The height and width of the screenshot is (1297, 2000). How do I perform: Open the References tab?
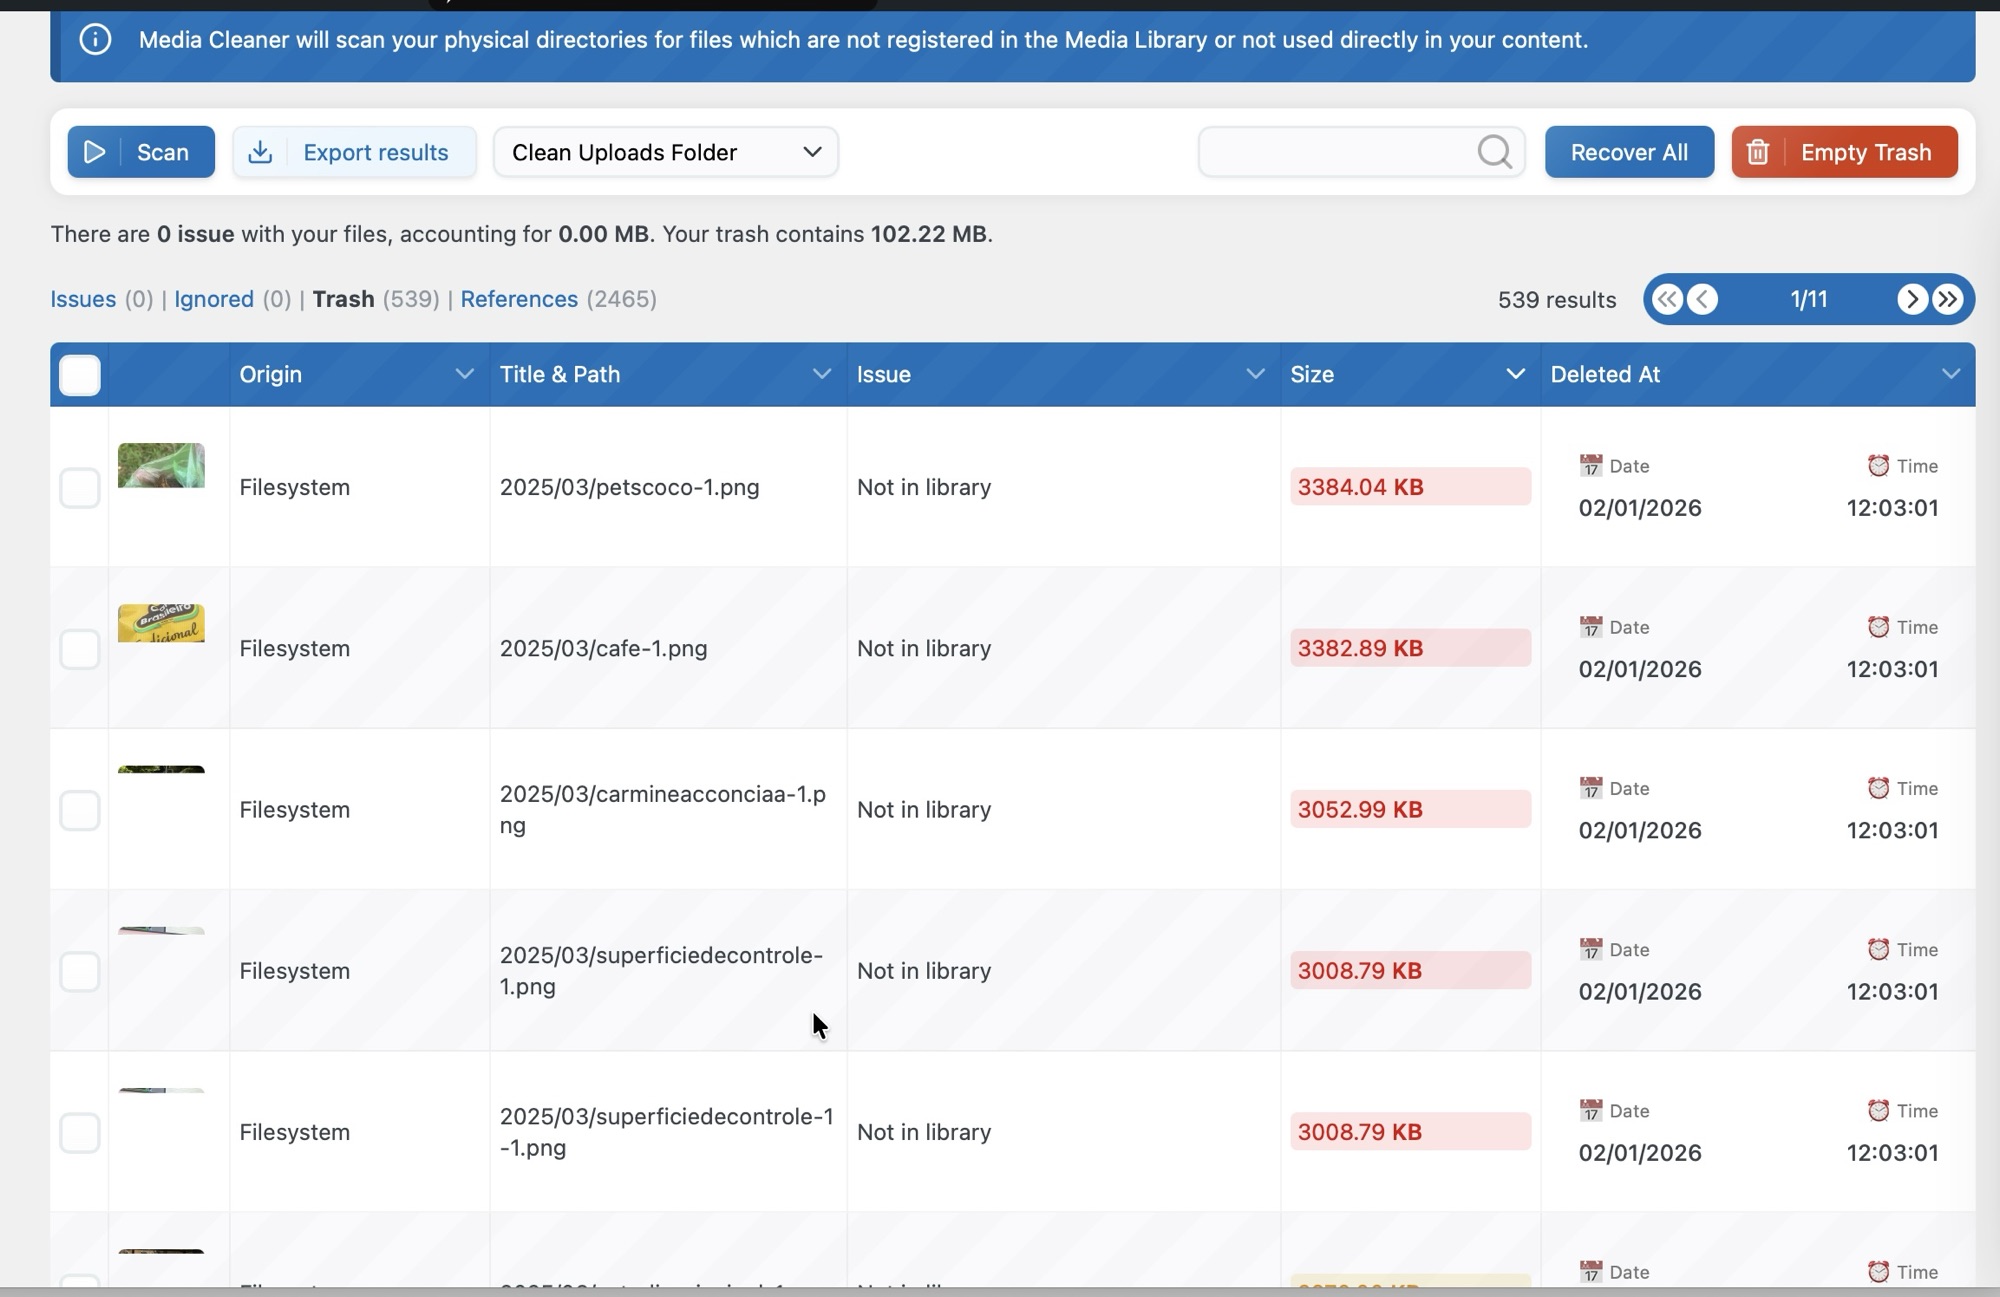[x=518, y=299]
